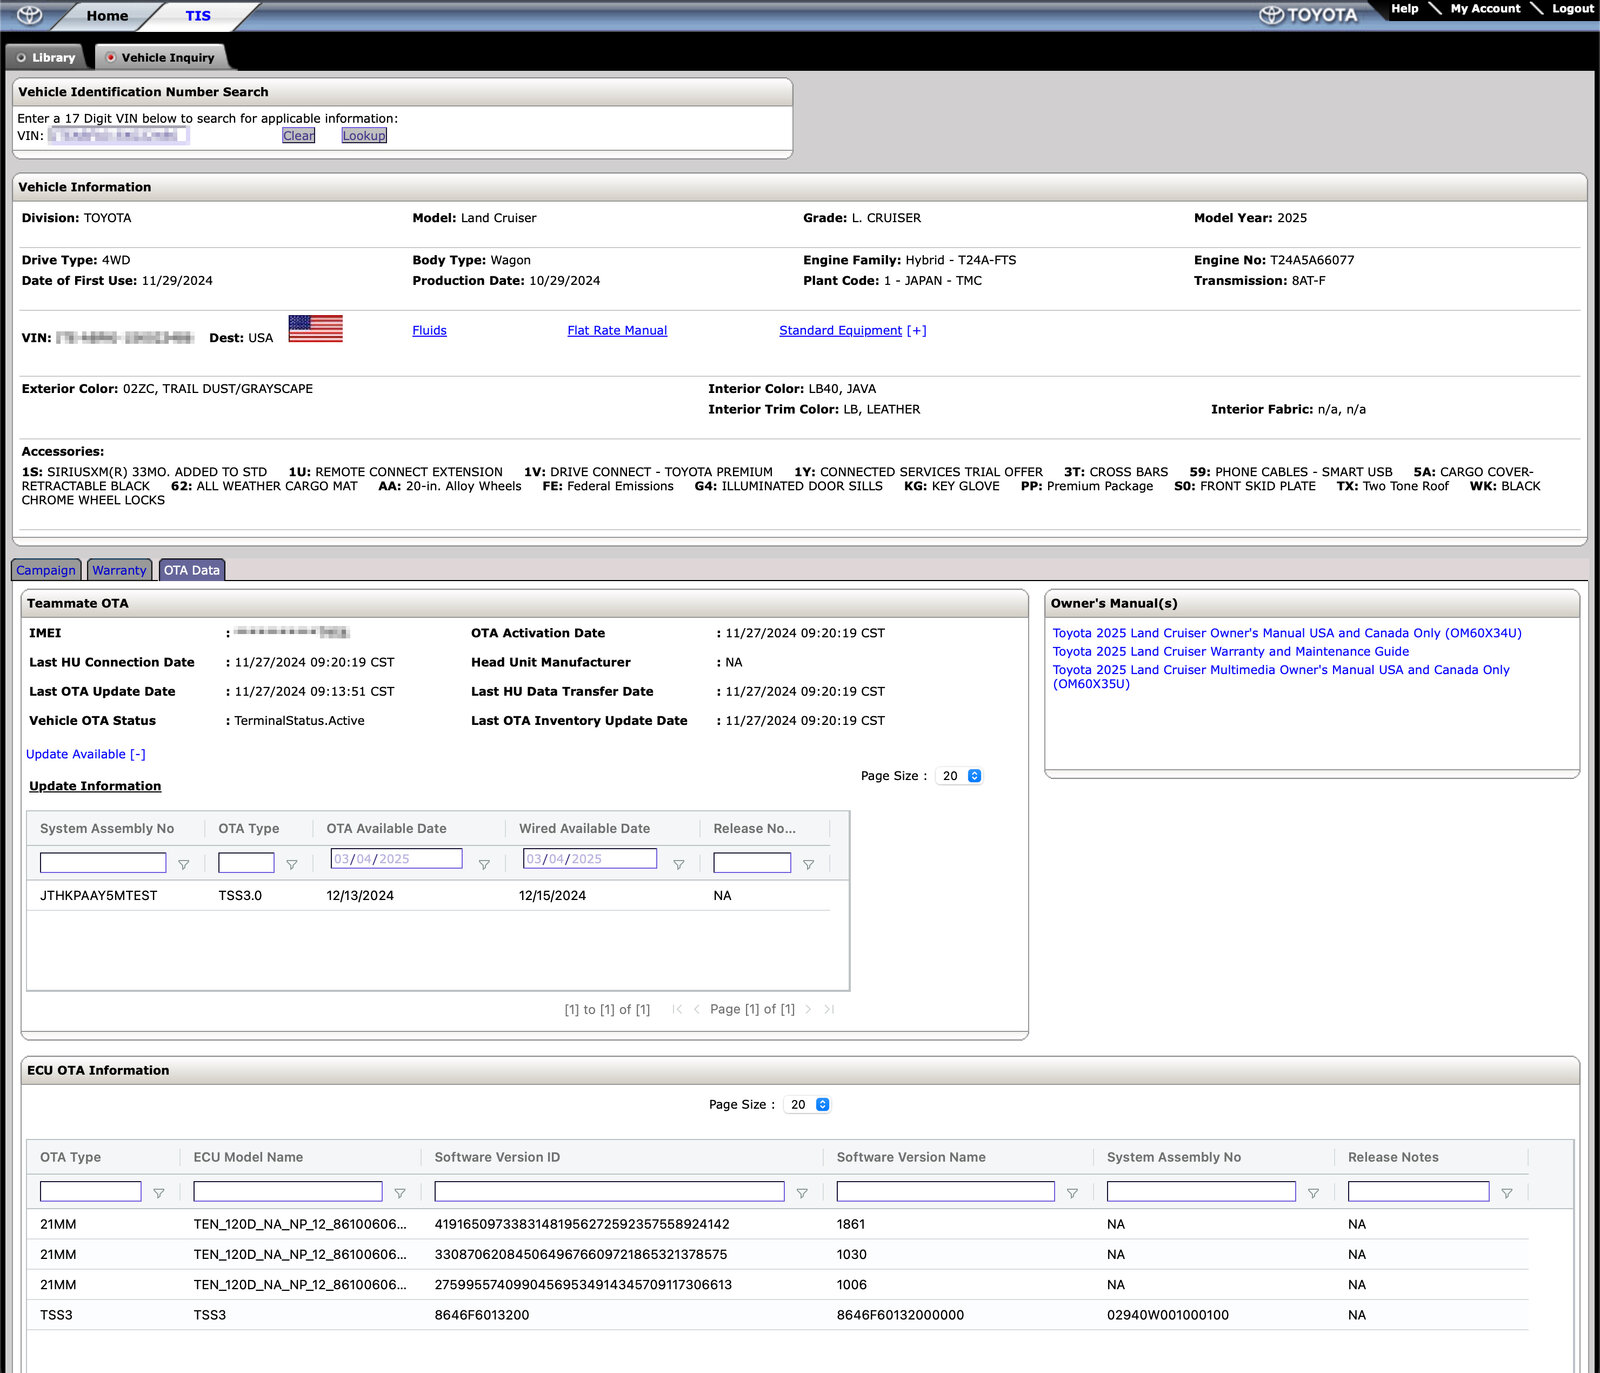Click the ECU Model Name filter field
1600x1373 pixels.
288,1191
